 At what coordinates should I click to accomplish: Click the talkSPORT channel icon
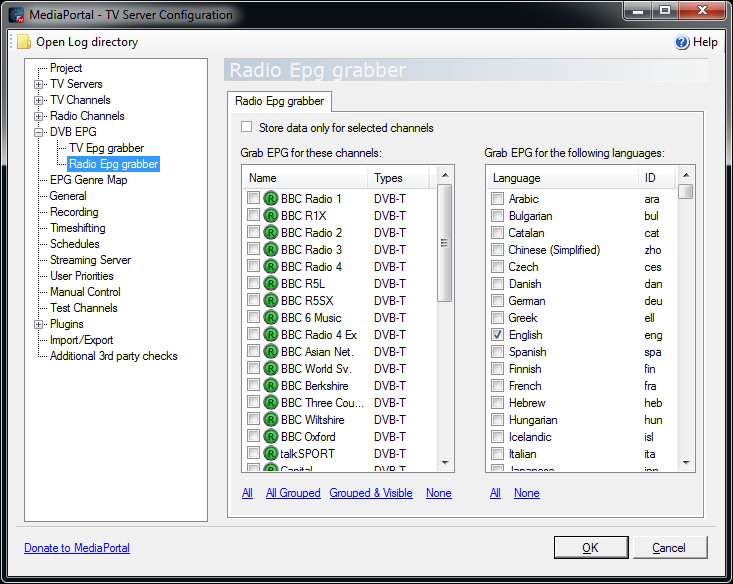coord(271,454)
